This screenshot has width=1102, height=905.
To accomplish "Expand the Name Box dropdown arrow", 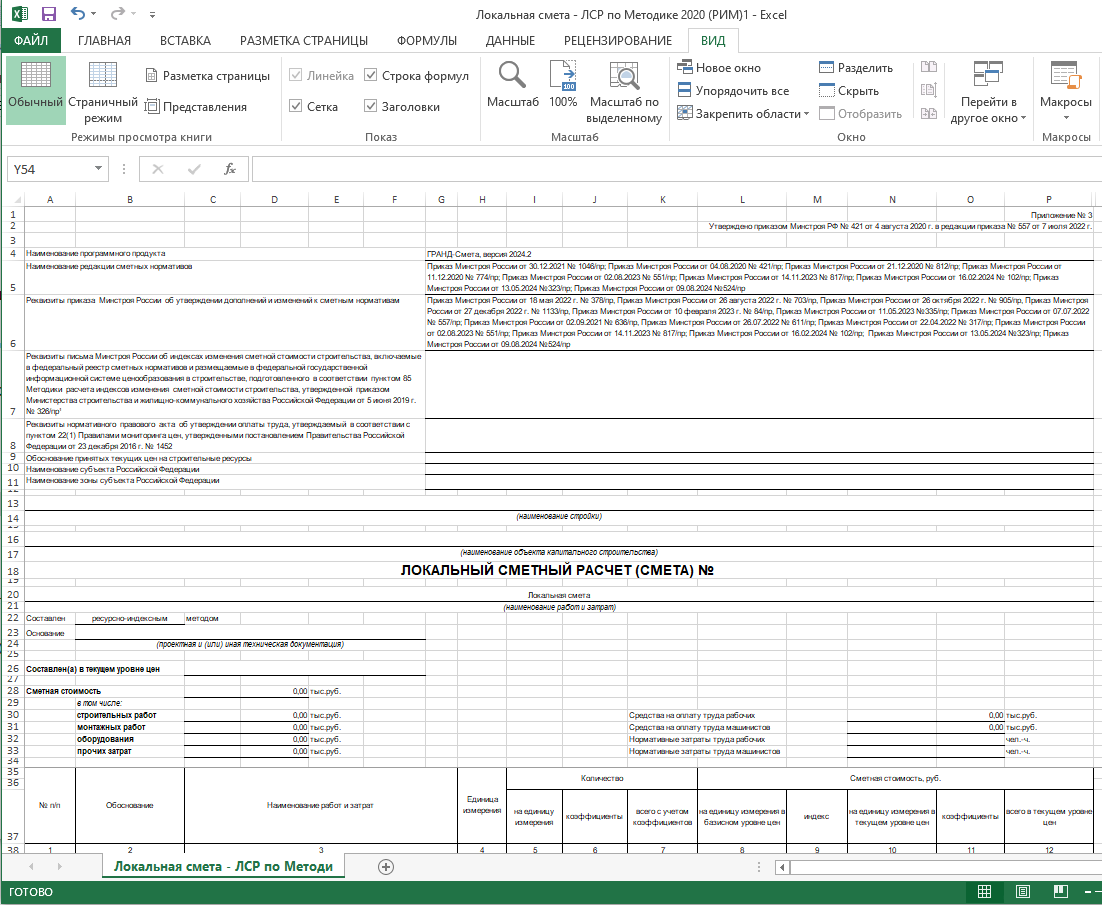I will click(x=98, y=169).
